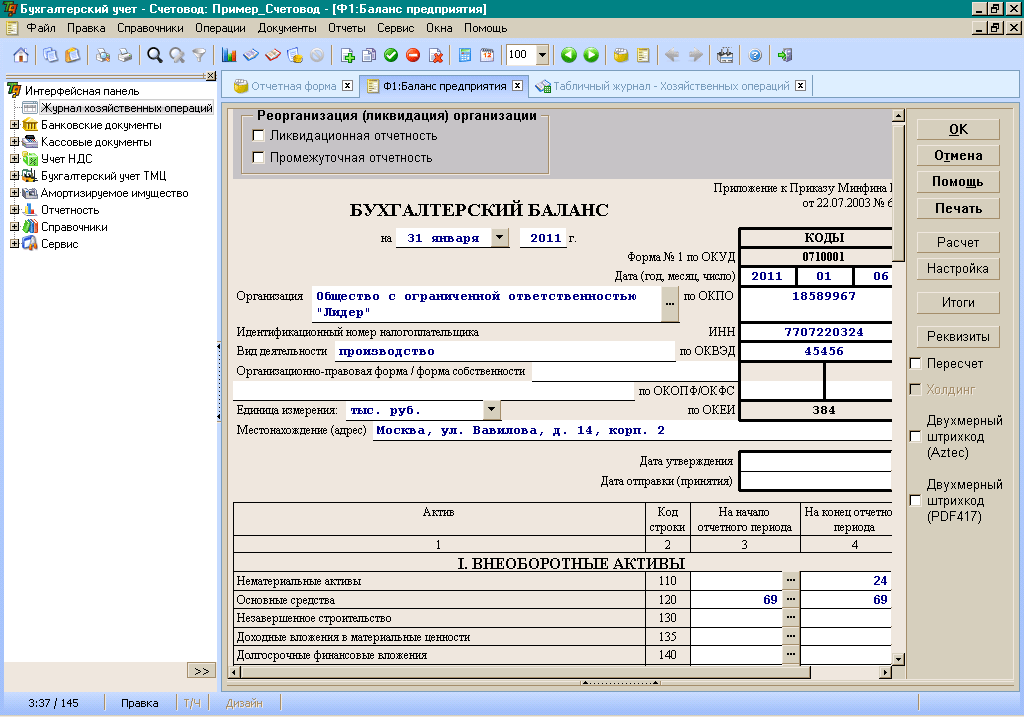This screenshot has height=717, width=1027.
Task: Toggle the Пересчет checkbox
Action: [x=915, y=363]
